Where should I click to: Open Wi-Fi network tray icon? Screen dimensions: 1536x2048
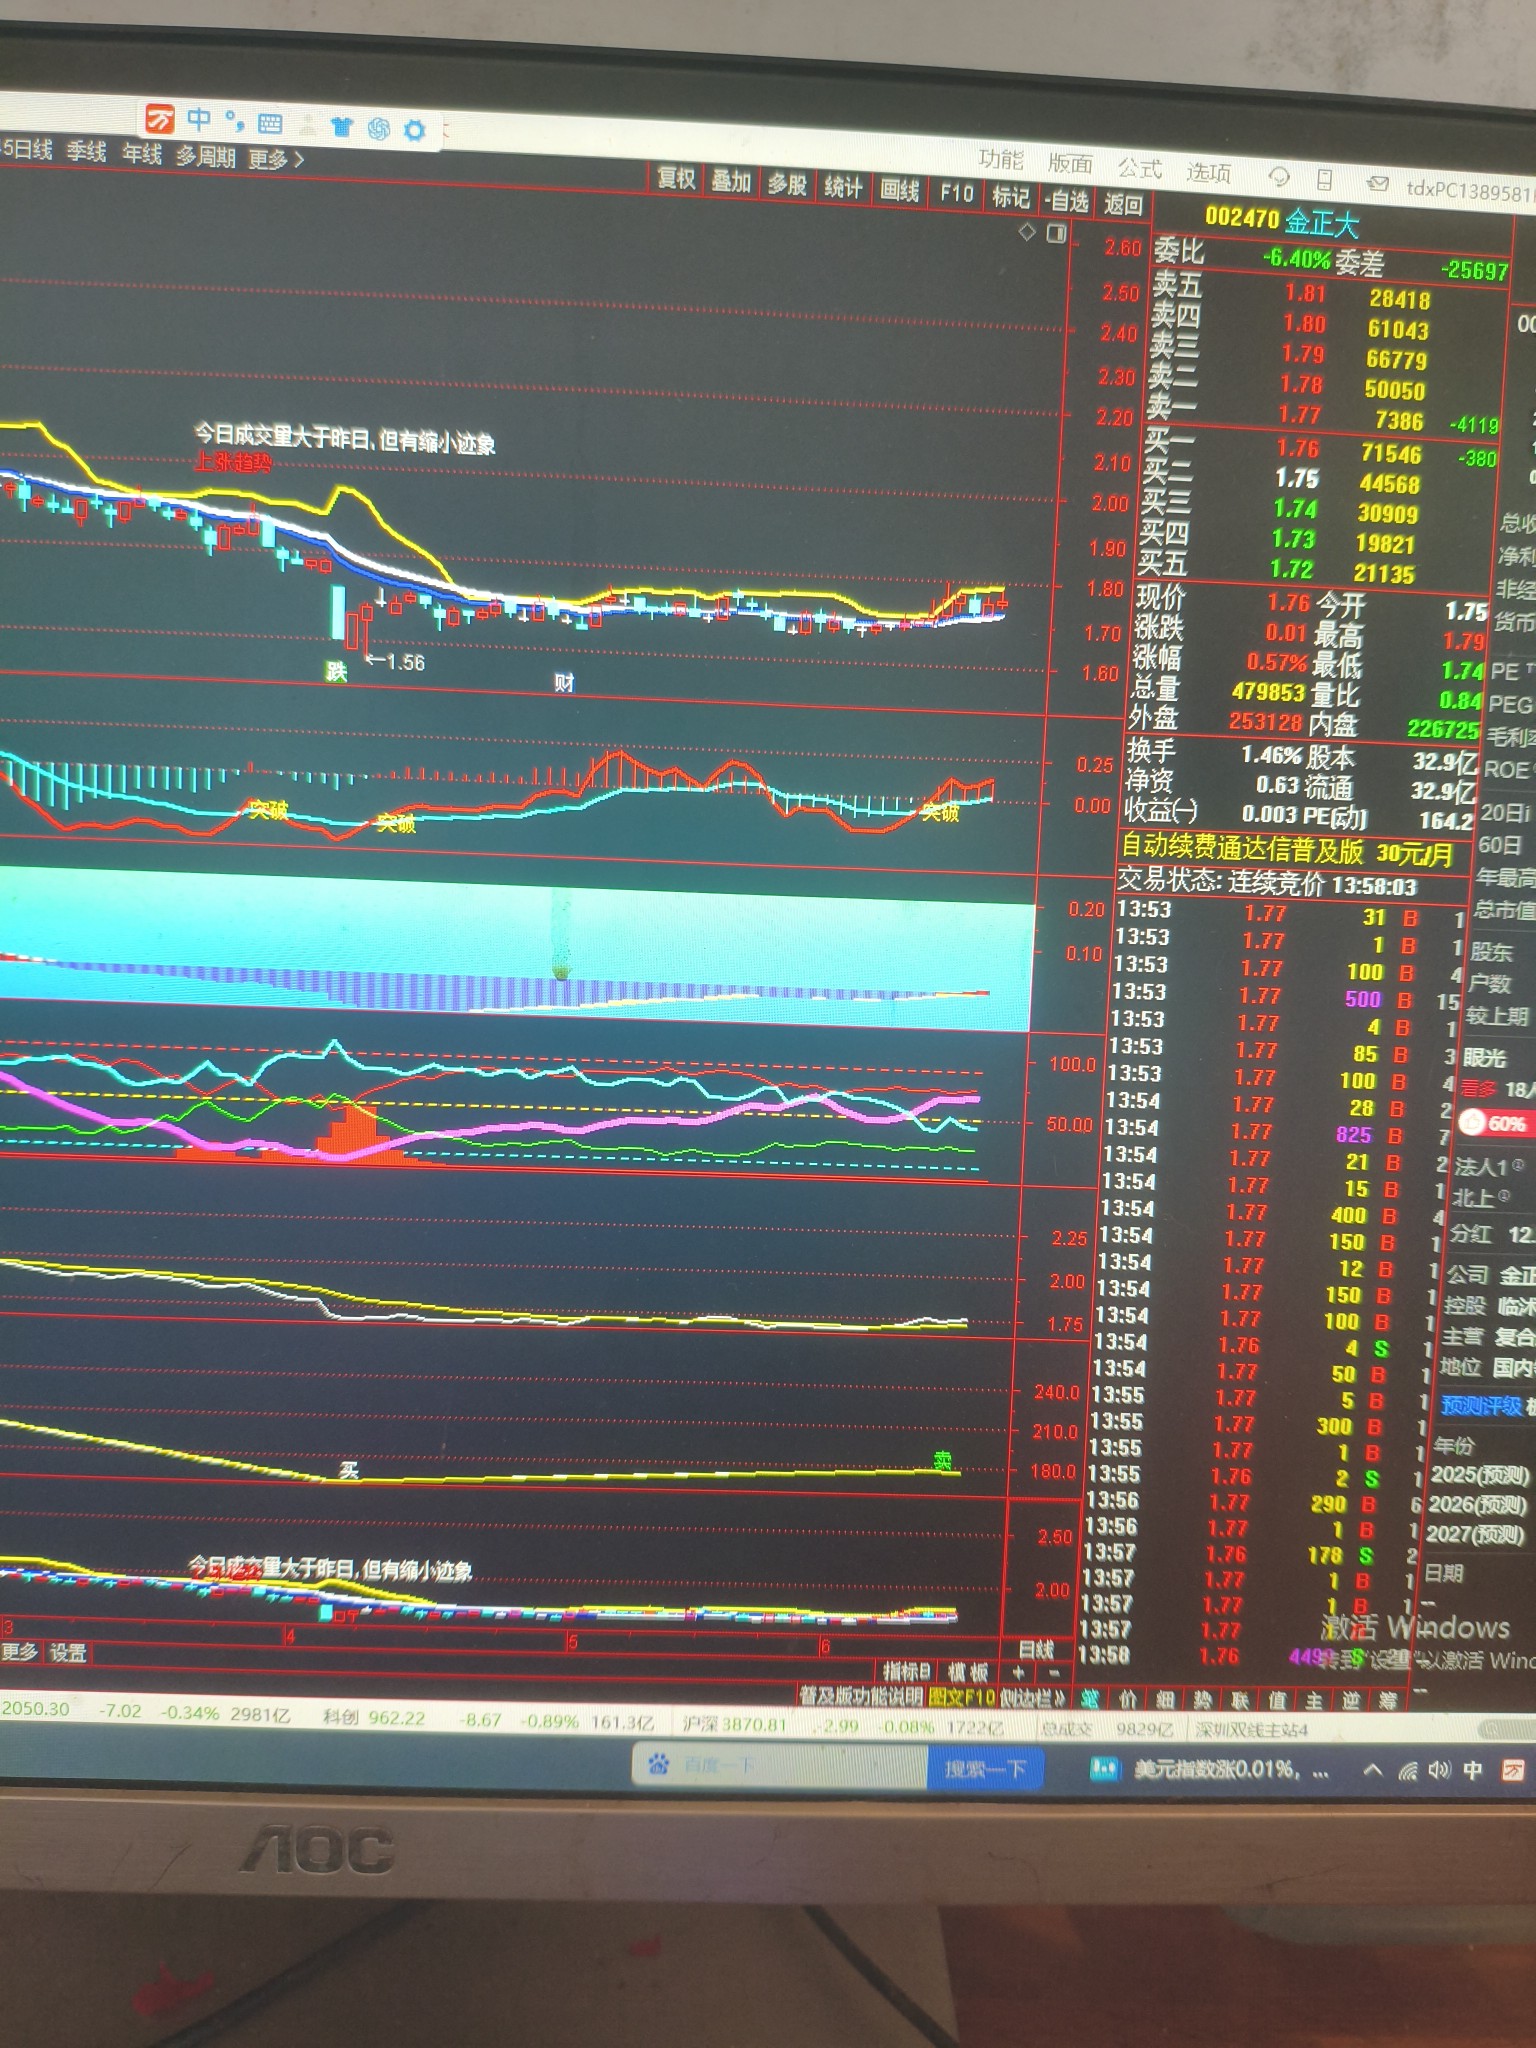1408,1771
